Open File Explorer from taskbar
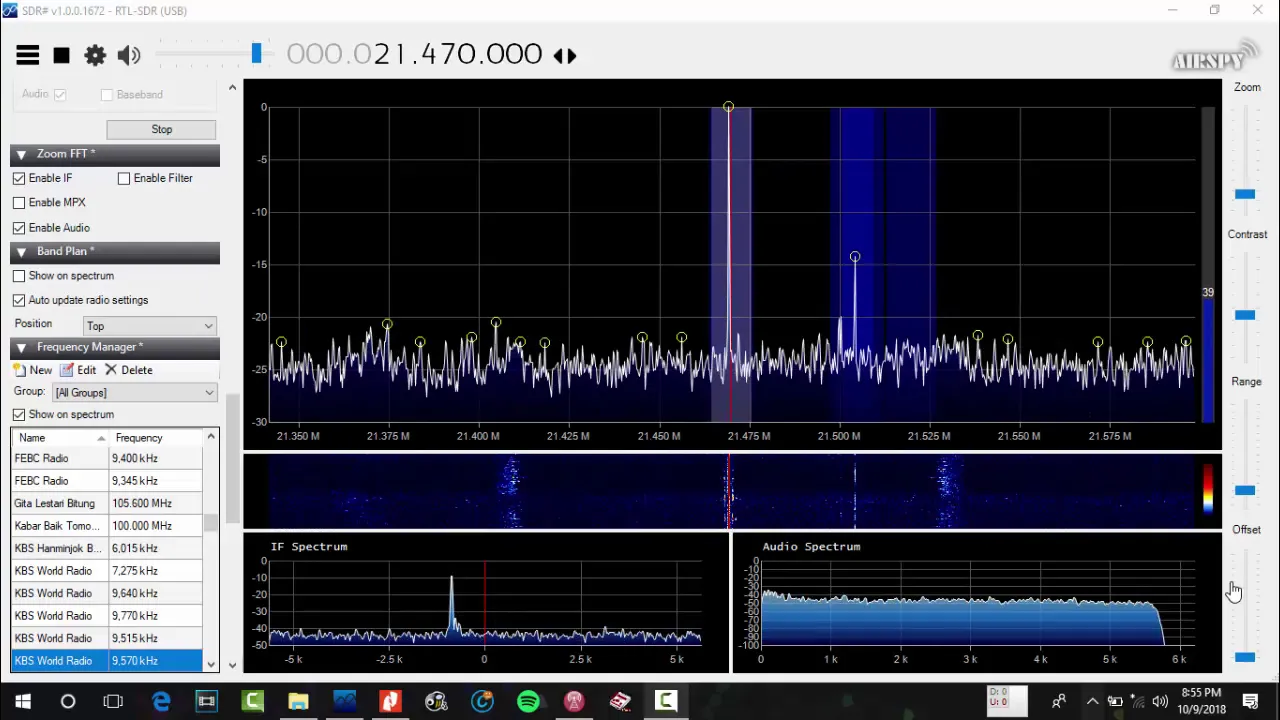This screenshot has width=1280, height=720. [x=298, y=701]
